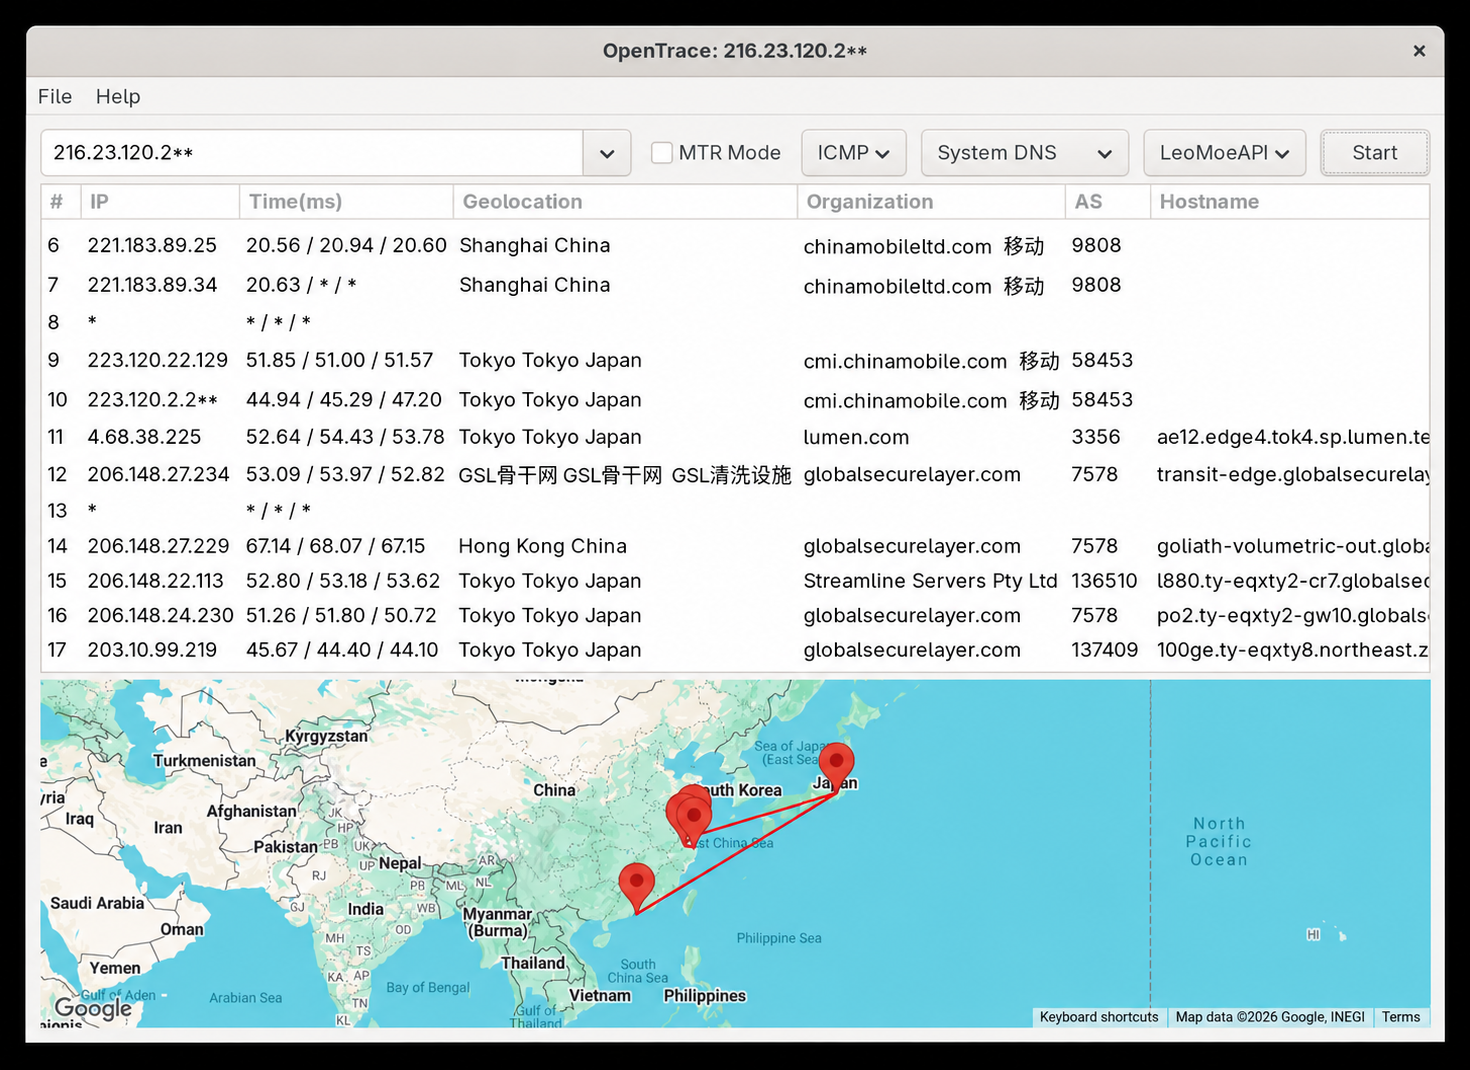This screenshot has width=1470, height=1070.
Task: Open the File menu
Action: tap(55, 96)
